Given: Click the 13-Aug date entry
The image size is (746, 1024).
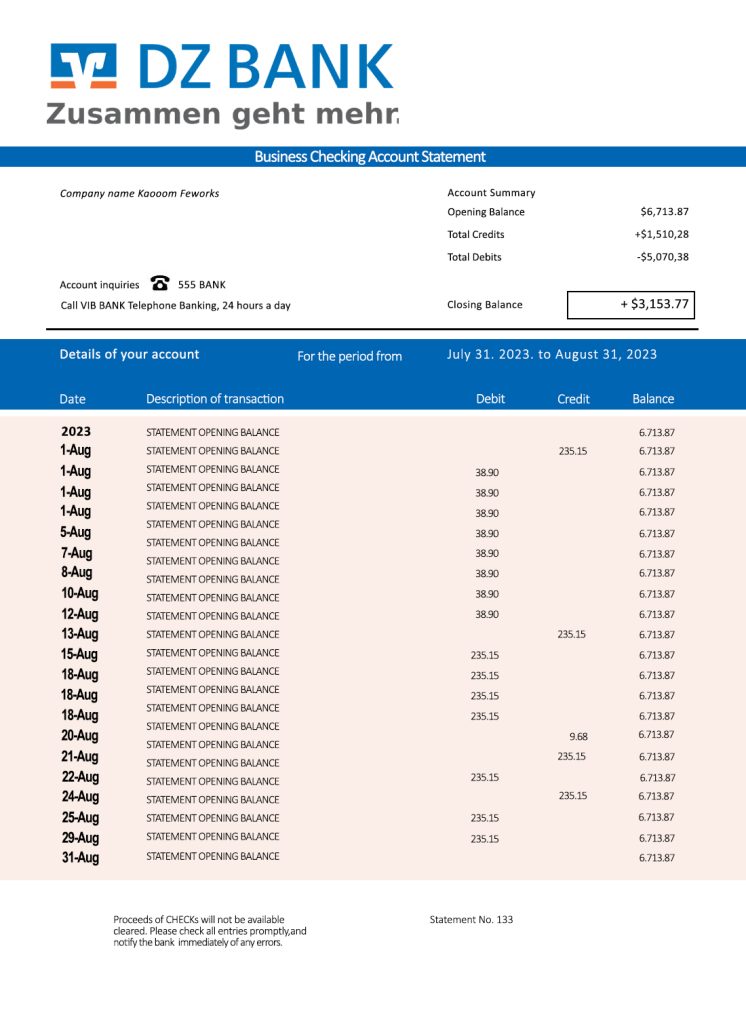Looking at the screenshot, I should (80, 634).
